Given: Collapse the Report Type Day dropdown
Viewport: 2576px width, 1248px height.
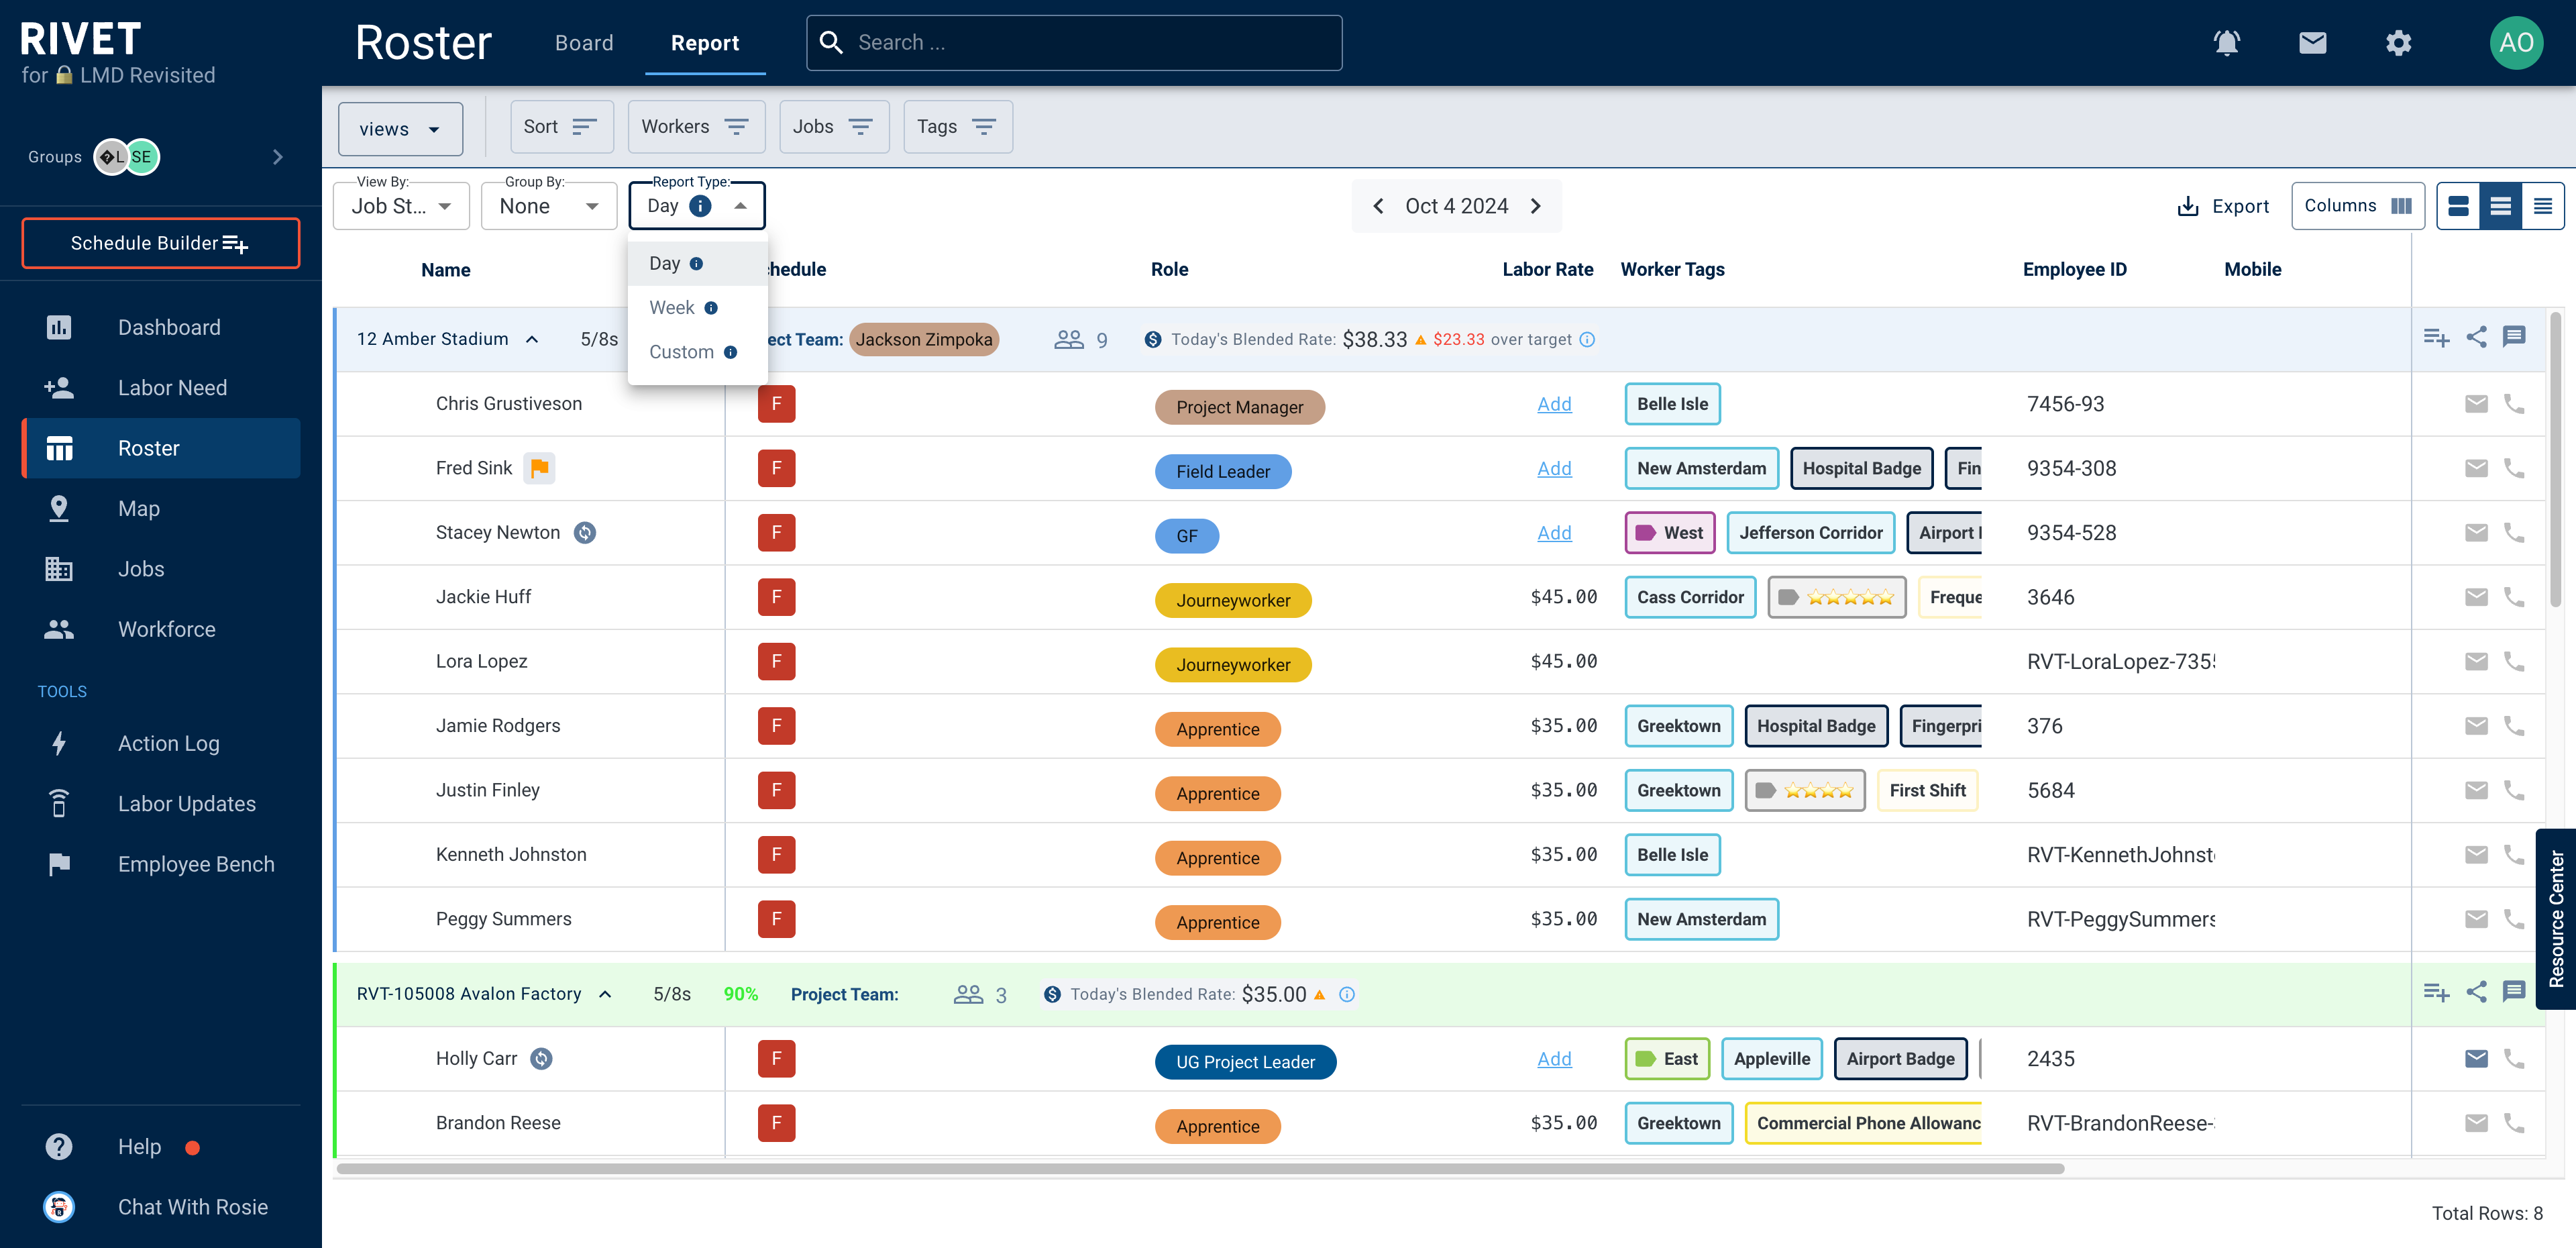Looking at the screenshot, I should [697, 206].
